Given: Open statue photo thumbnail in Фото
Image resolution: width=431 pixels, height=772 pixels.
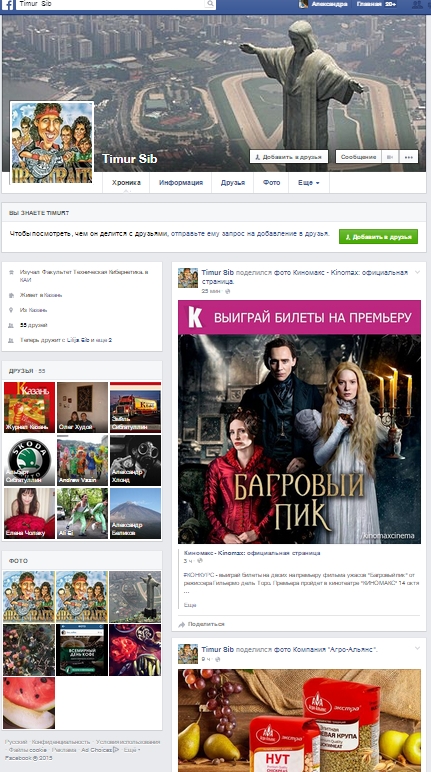Looking at the screenshot, I should pyautogui.click(x=135, y=597).
